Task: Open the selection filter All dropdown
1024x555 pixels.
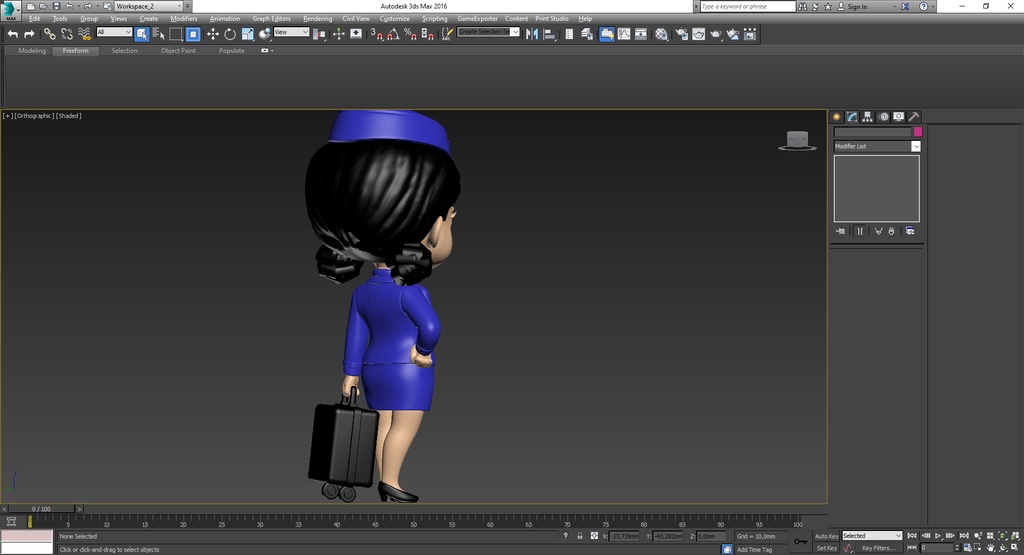Action: pos(114,32)
